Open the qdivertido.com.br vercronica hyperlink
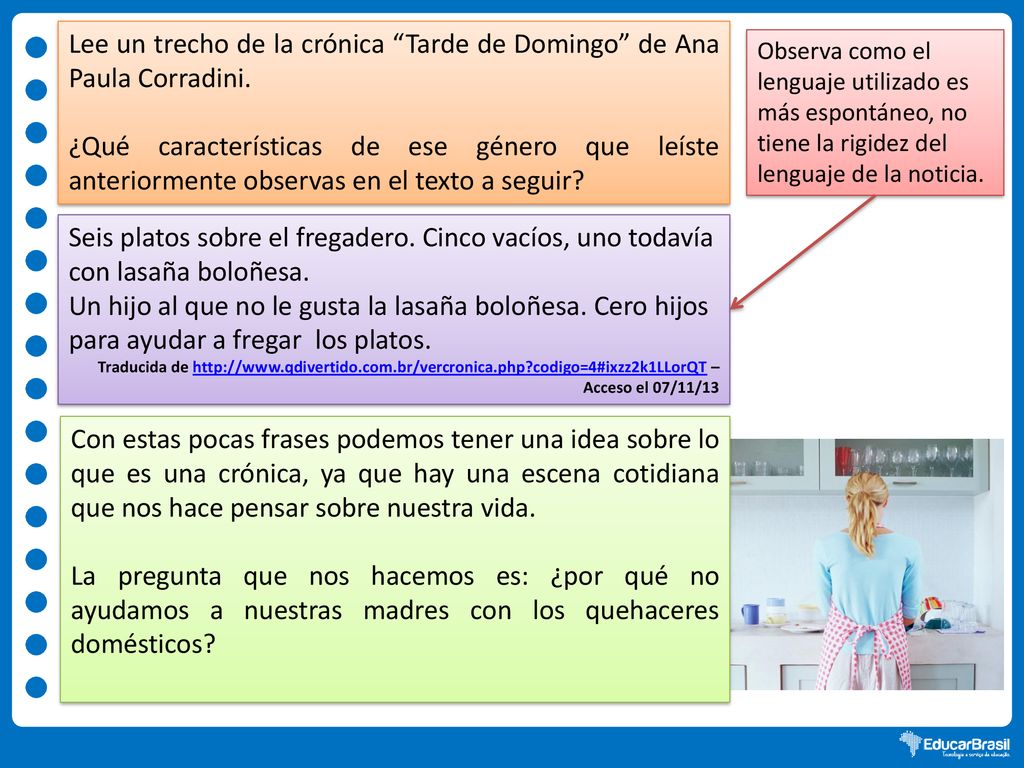 pyautogui.click(x=449, y=367)
